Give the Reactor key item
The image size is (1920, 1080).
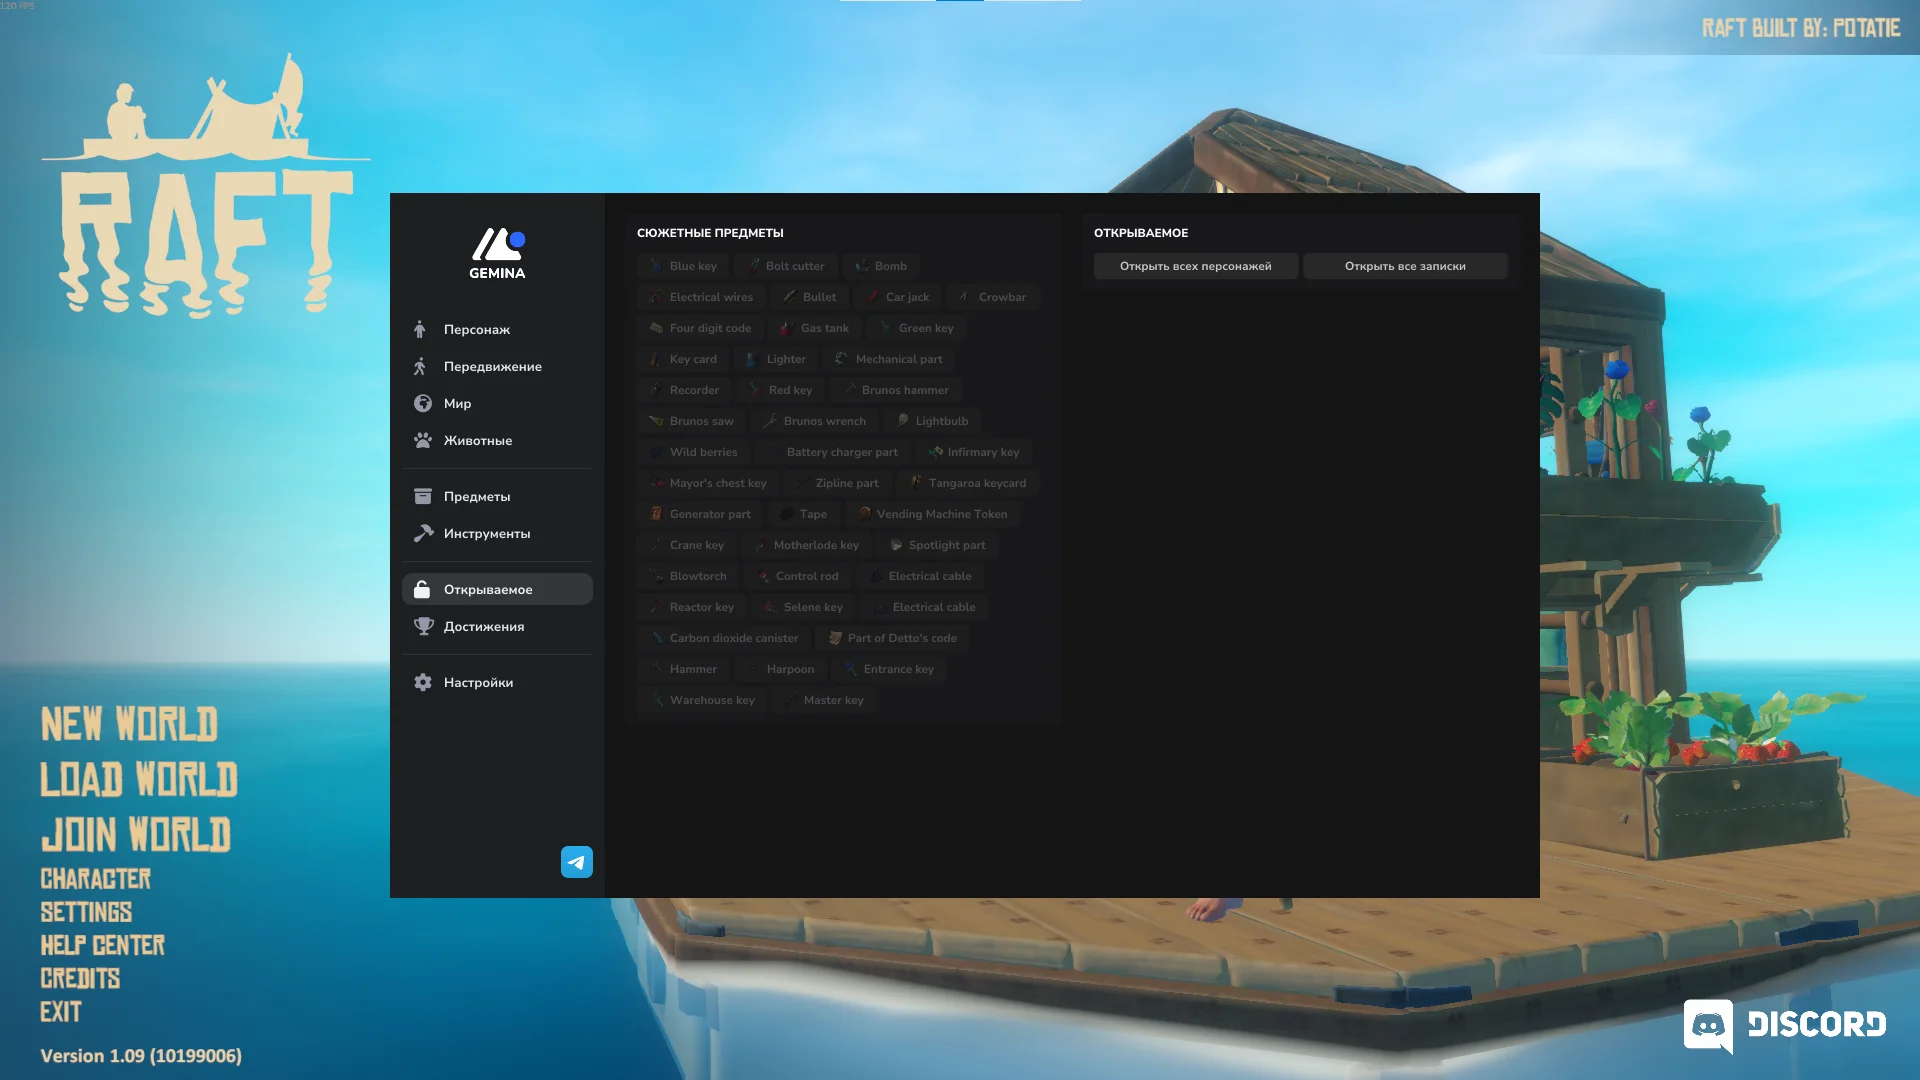pyautogui.click(x=692, y=607)
